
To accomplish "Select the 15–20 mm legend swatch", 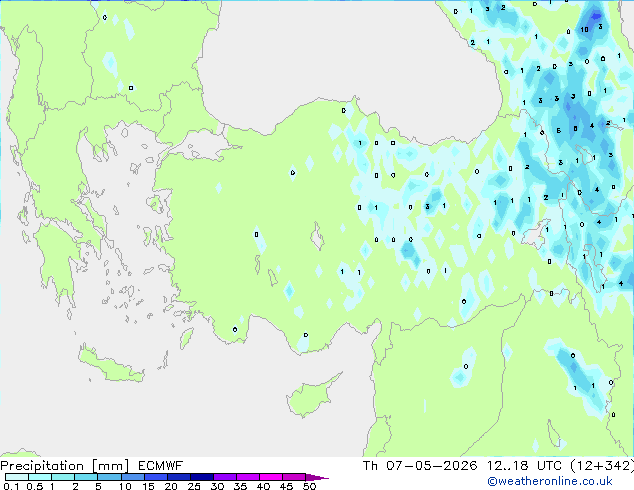I will point(155,477).
